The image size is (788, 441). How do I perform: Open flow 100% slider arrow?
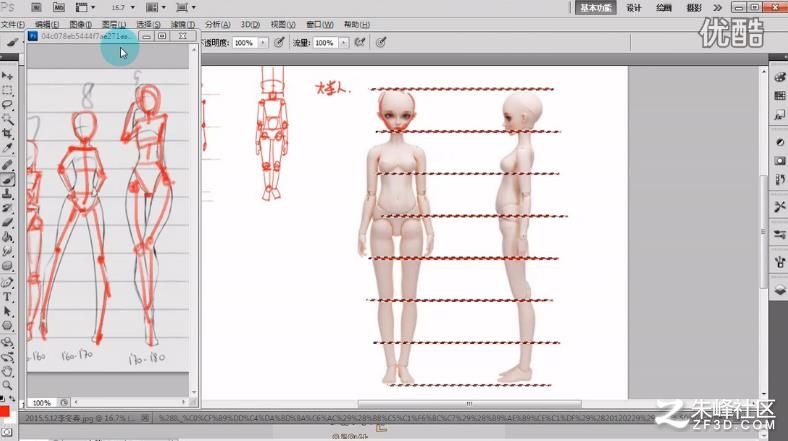[x=344, y=43]
